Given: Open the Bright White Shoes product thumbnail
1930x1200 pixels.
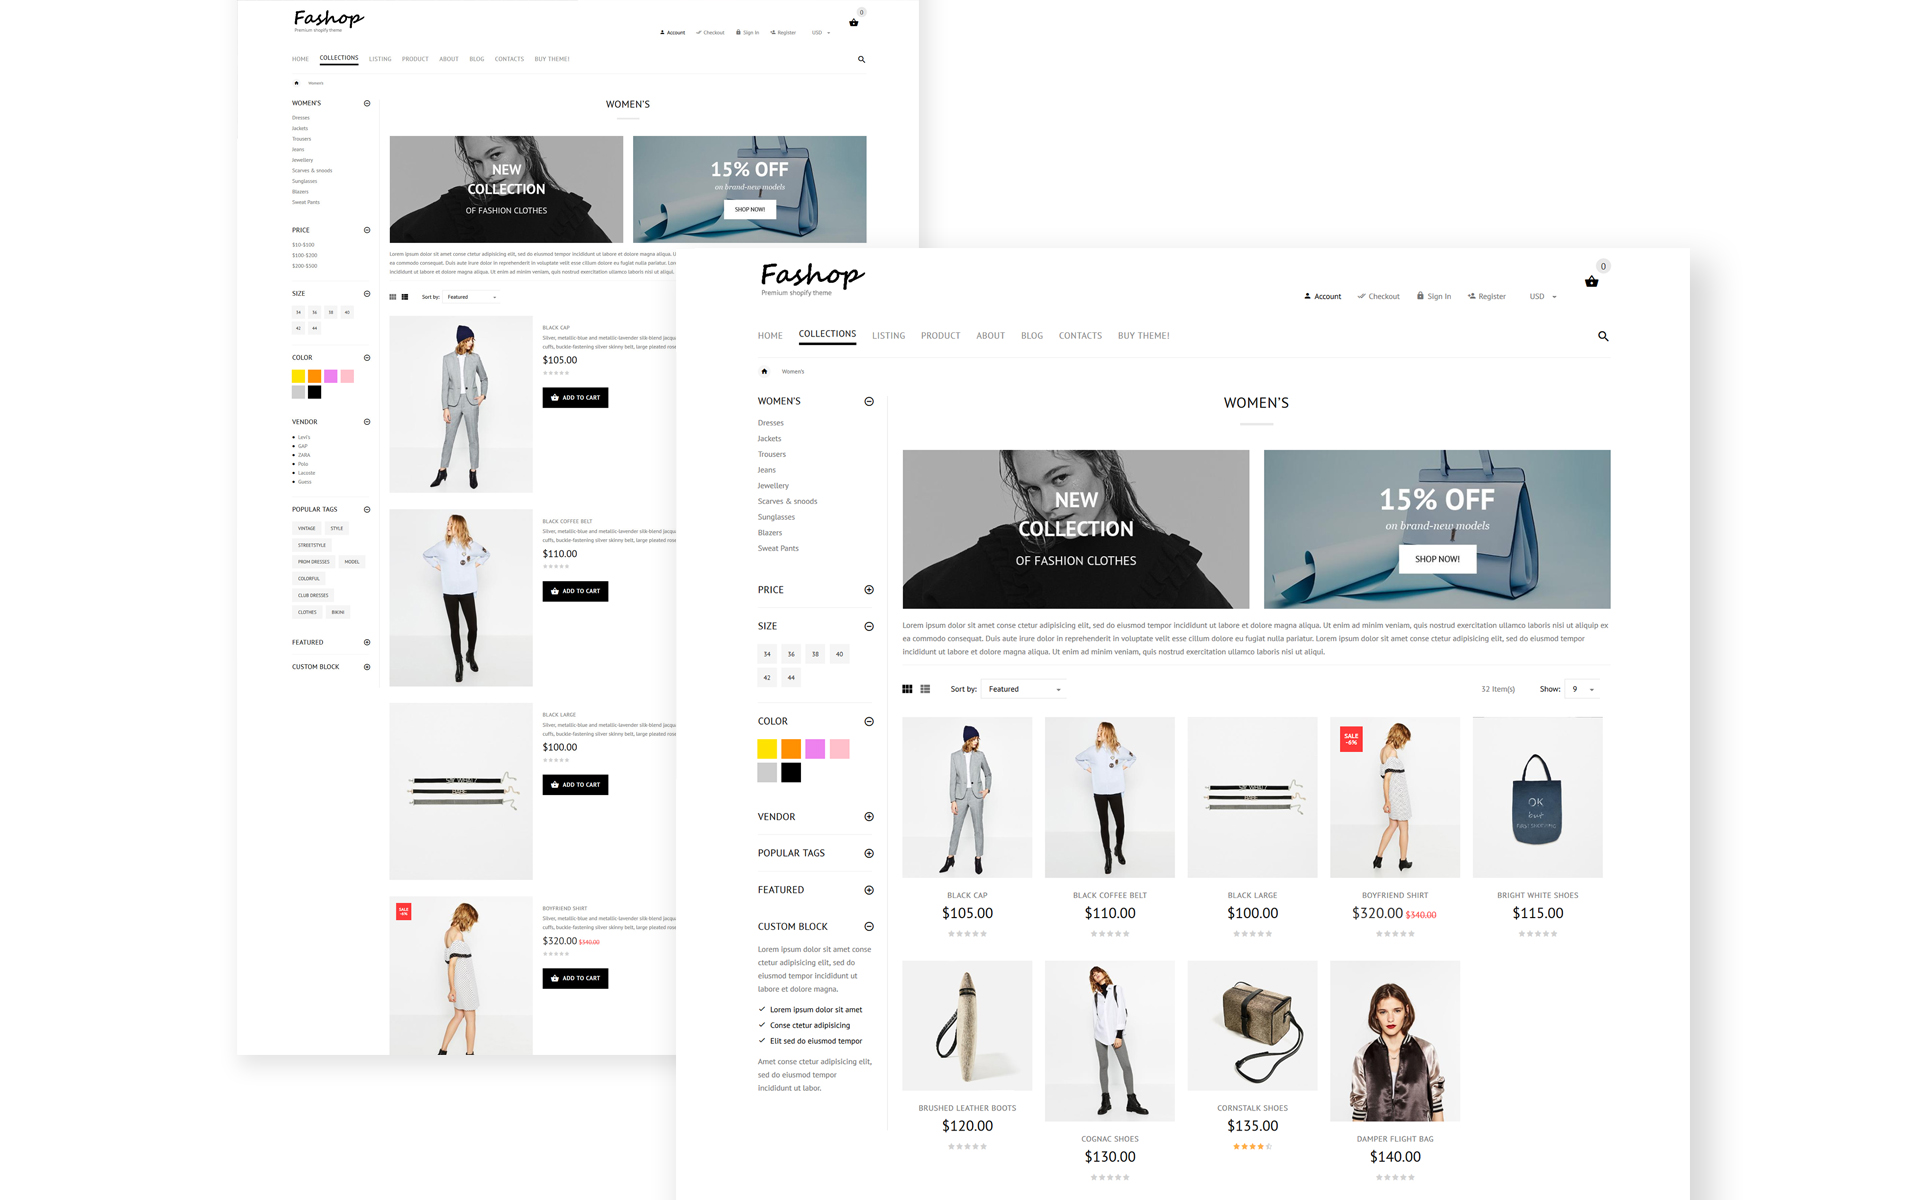Looking at the screenshot, I should [1537, 797].
